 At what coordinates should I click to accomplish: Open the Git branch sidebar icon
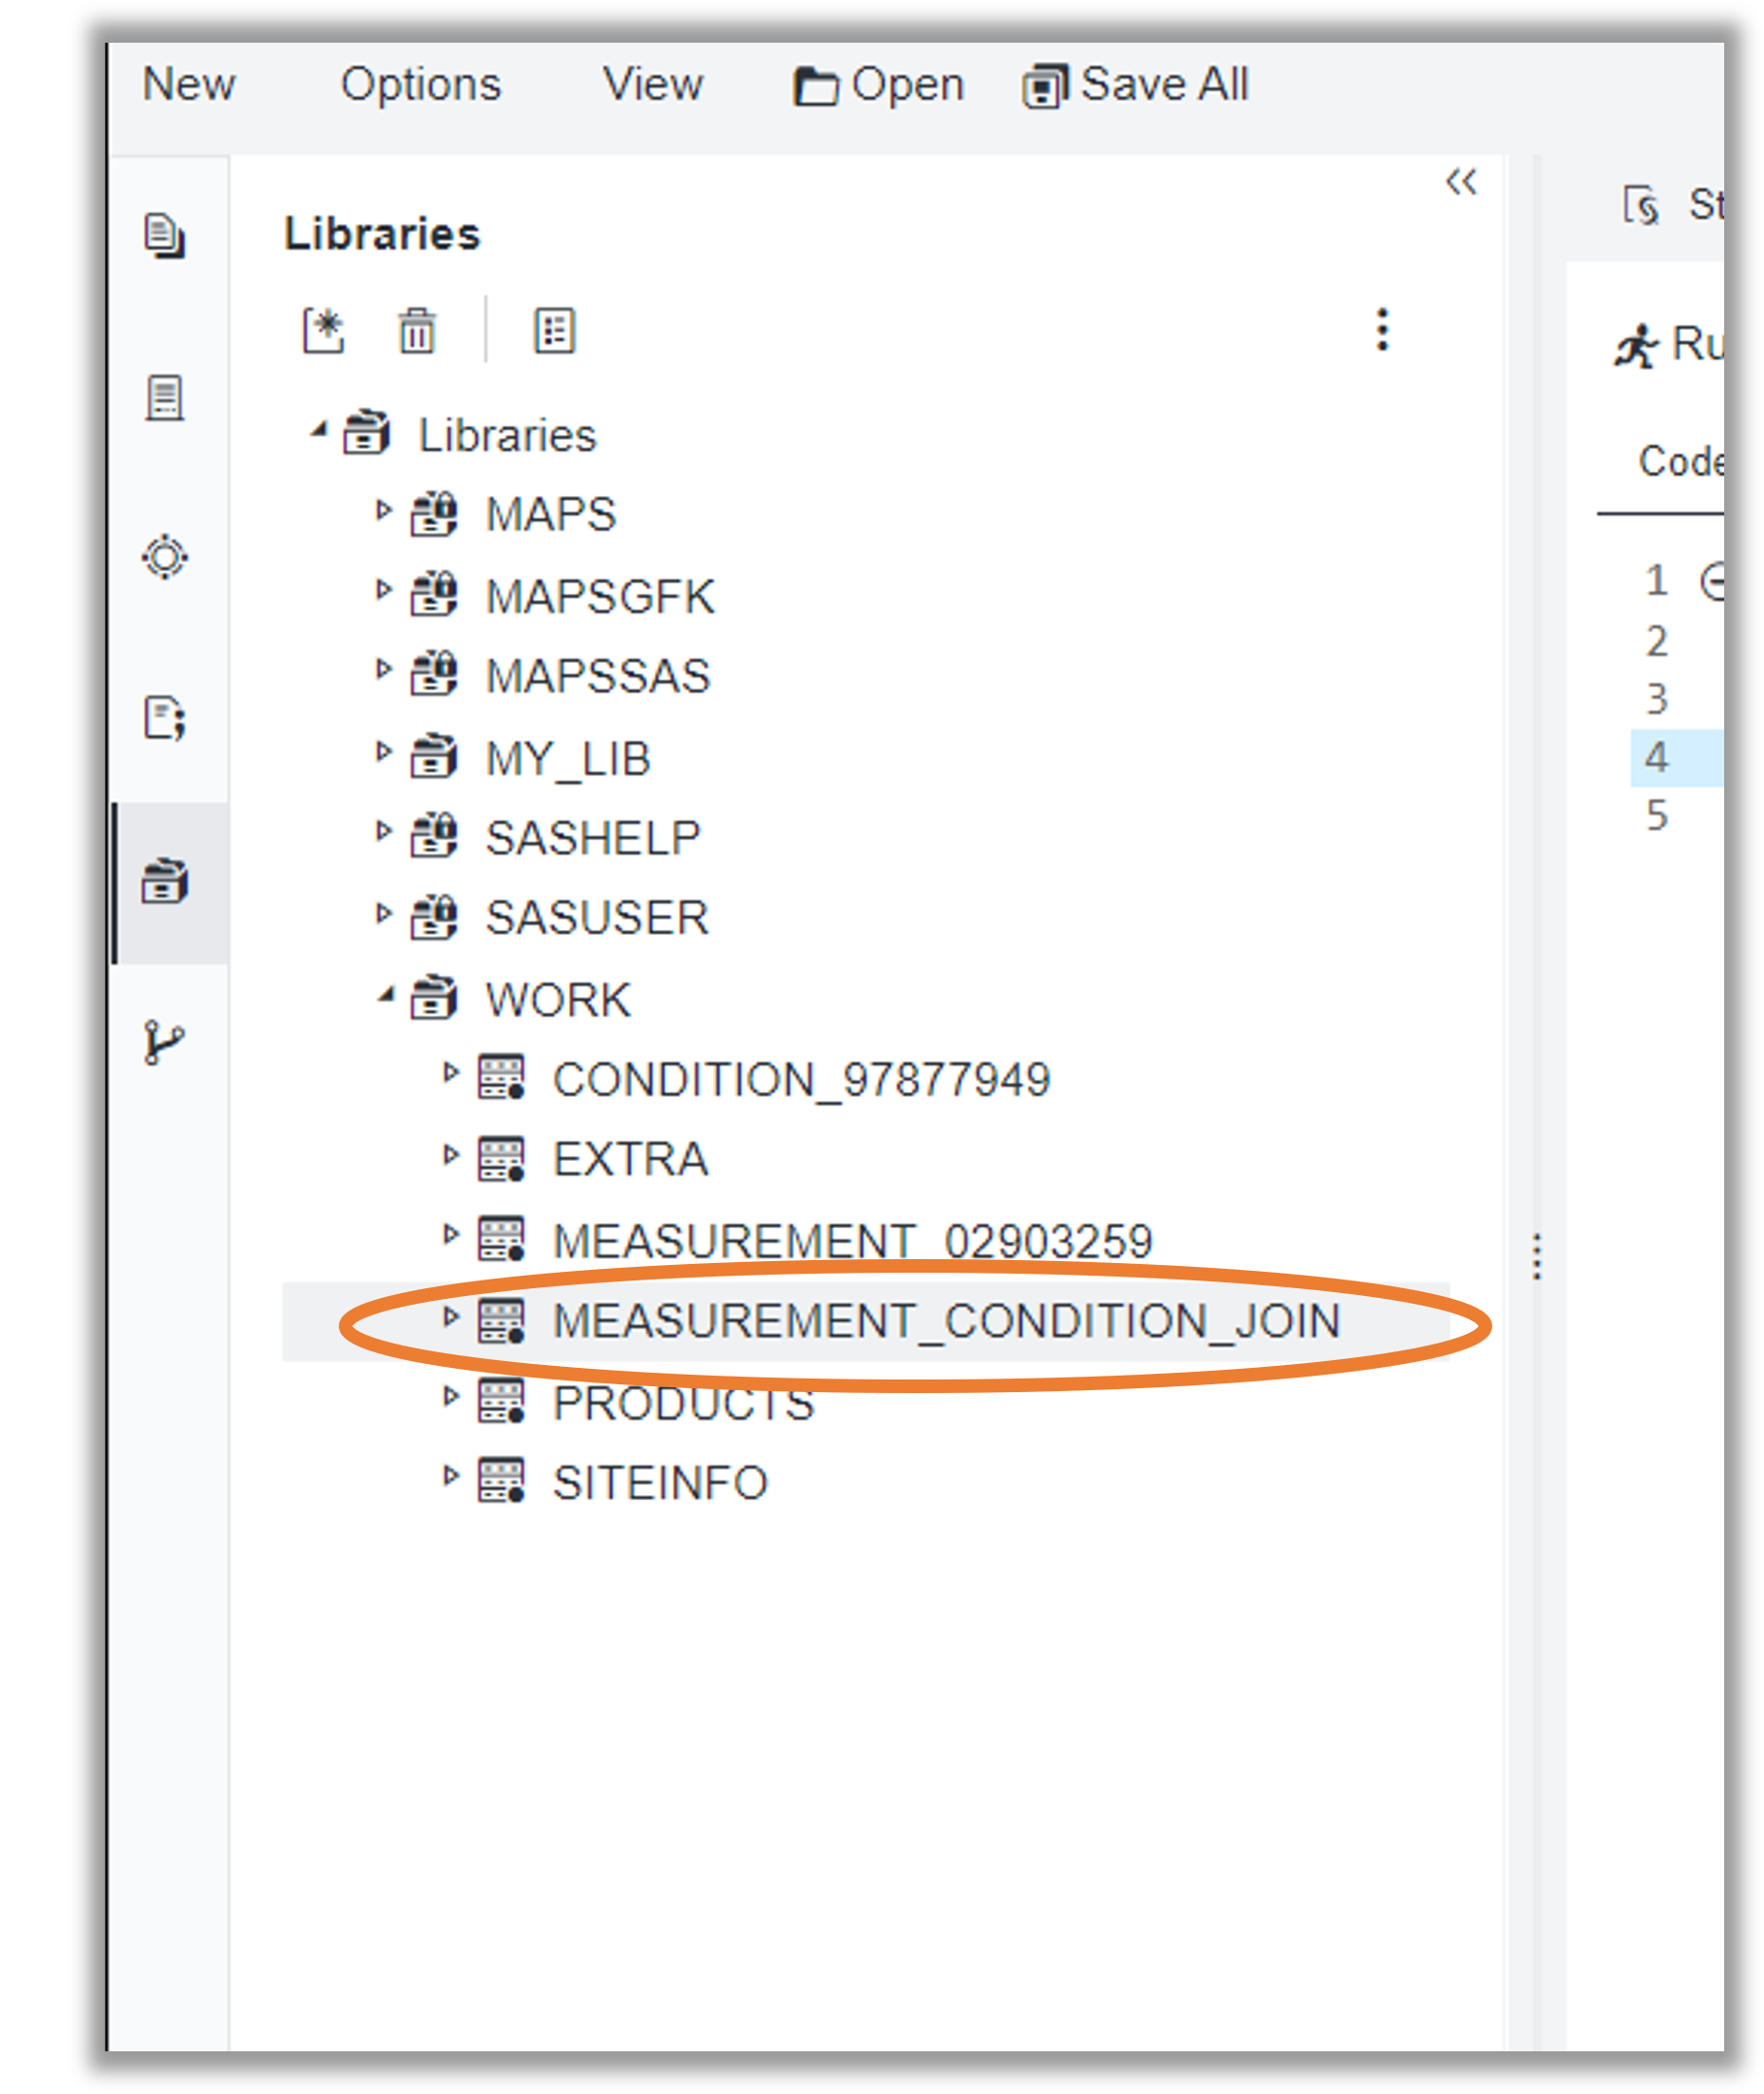pos(164,1043)
